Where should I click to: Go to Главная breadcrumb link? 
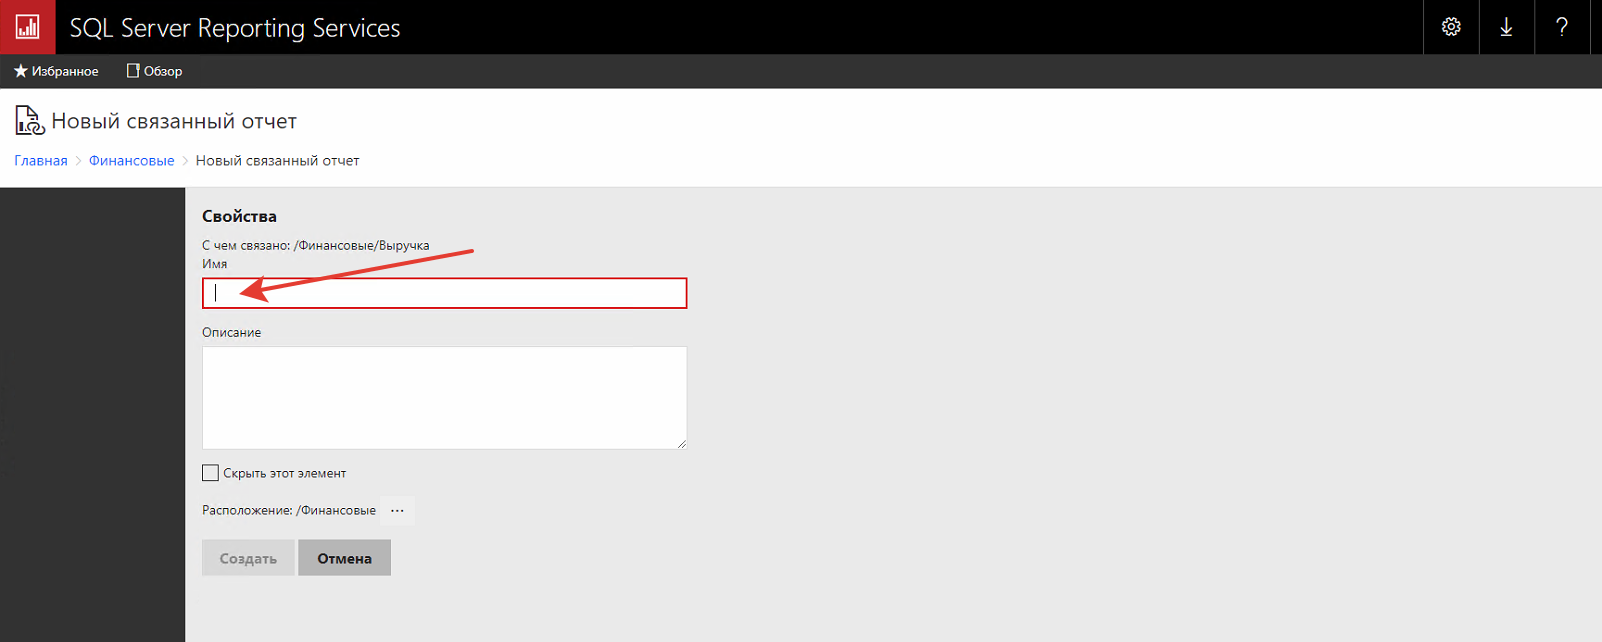41,161
